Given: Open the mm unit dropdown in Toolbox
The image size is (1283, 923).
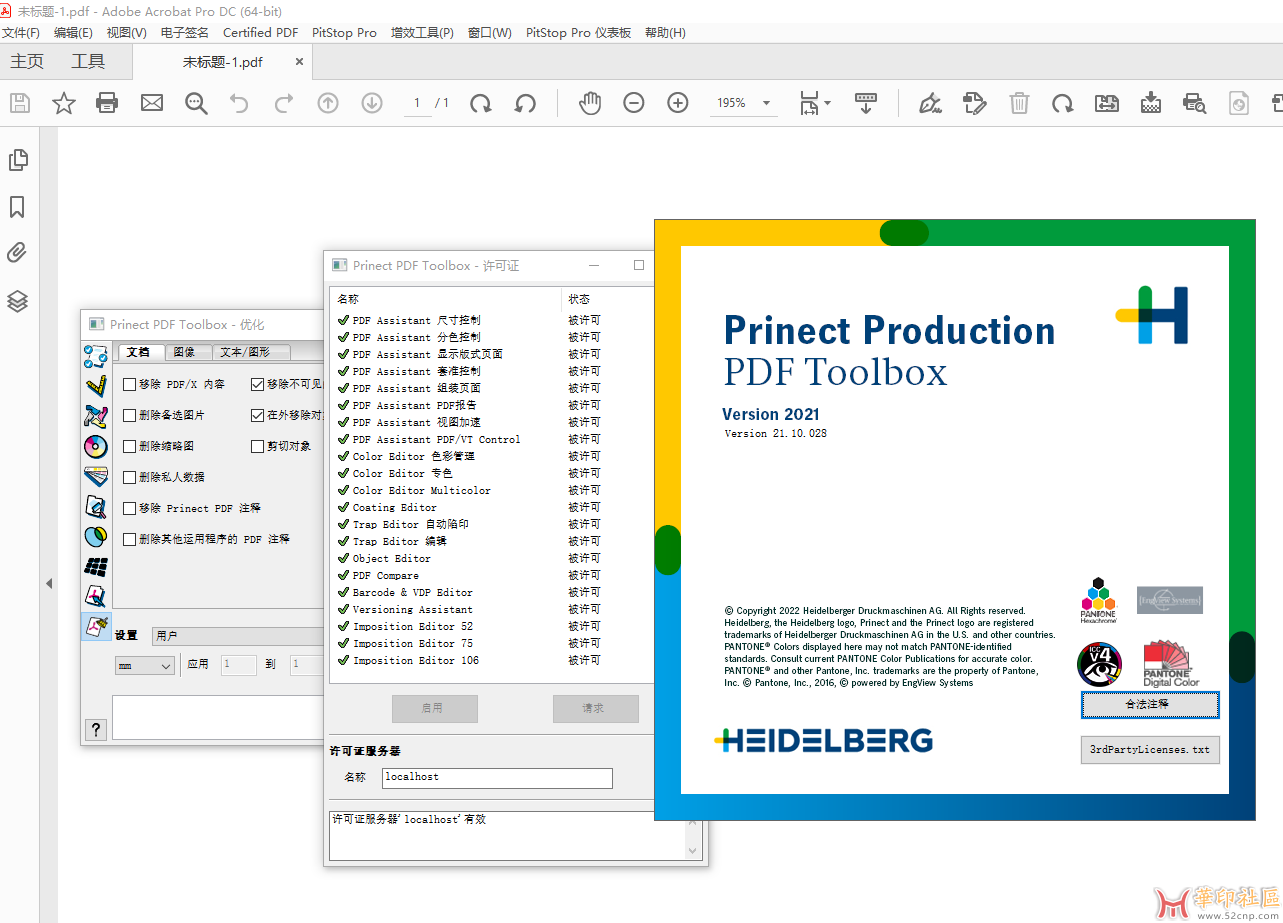Looking at the screenshot, I should (145, 665).
